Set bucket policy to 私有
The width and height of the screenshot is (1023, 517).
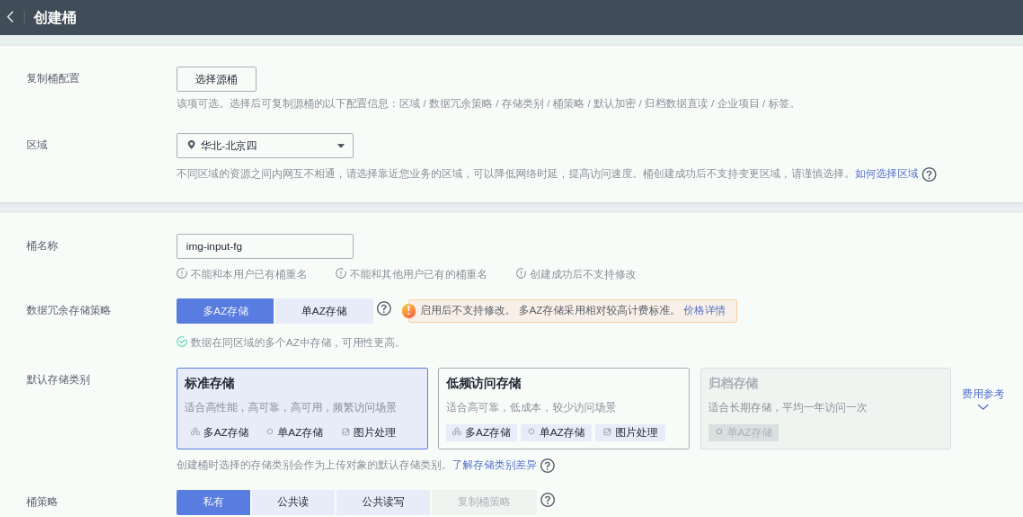coord(213,502)
